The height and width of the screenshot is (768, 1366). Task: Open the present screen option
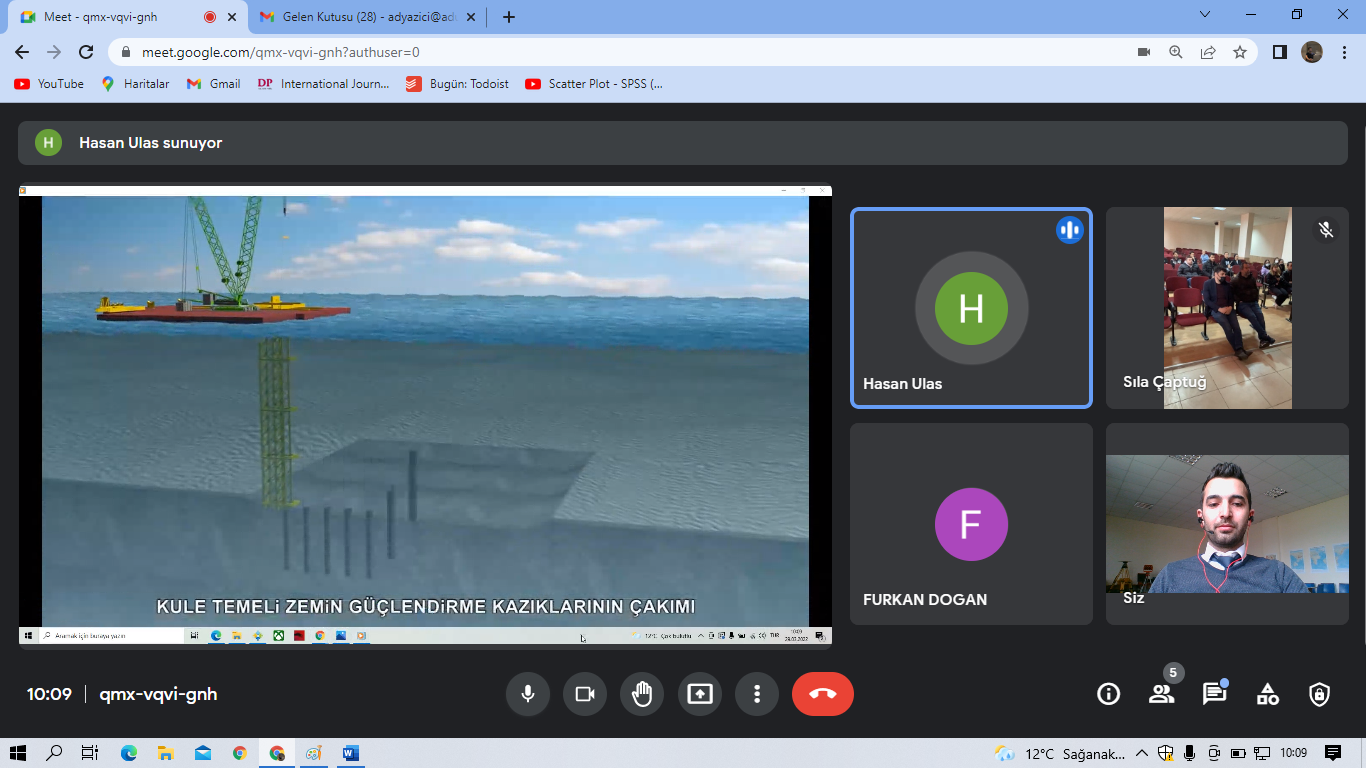point(700,694)
